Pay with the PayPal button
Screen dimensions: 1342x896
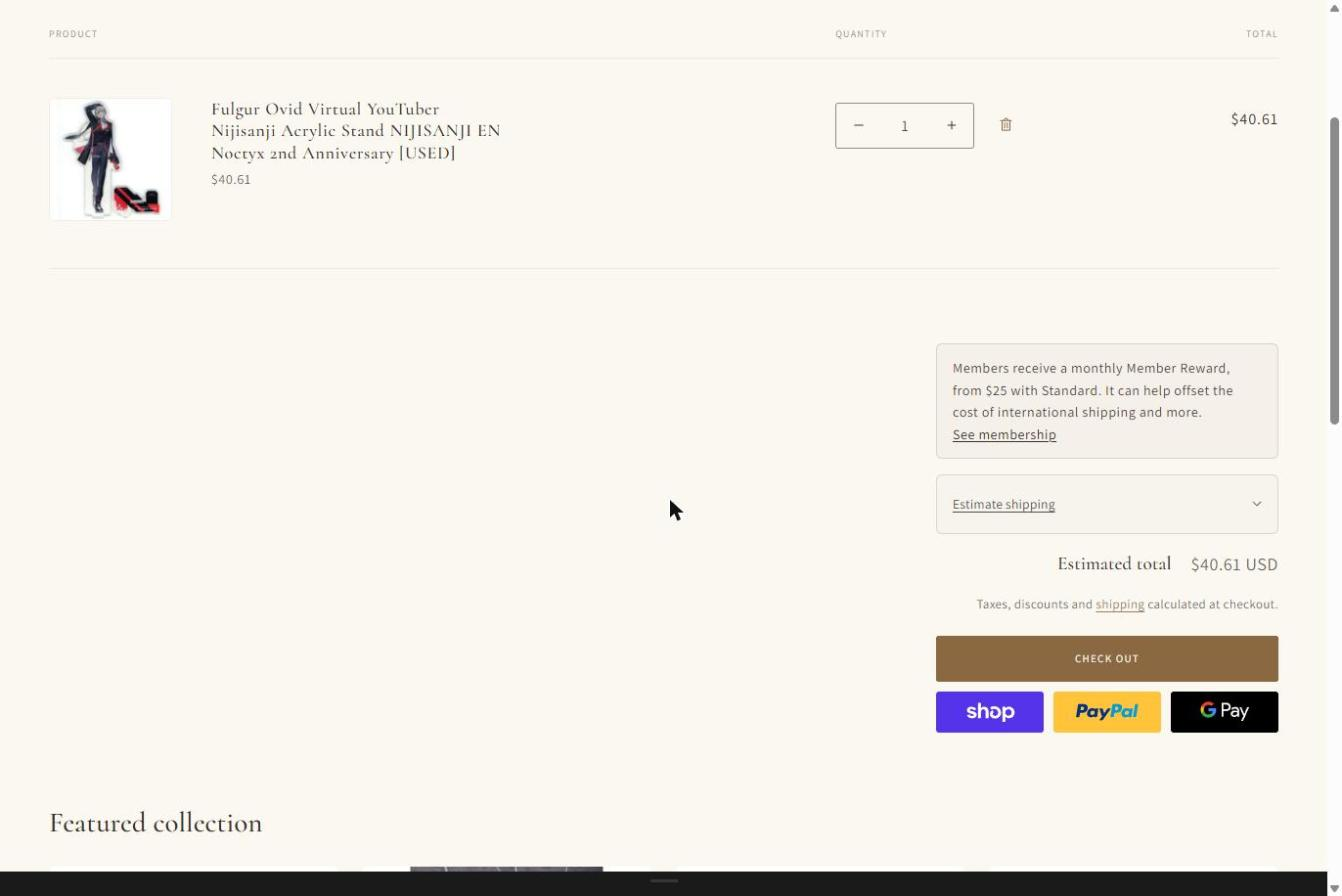(x=1107, y=712)
